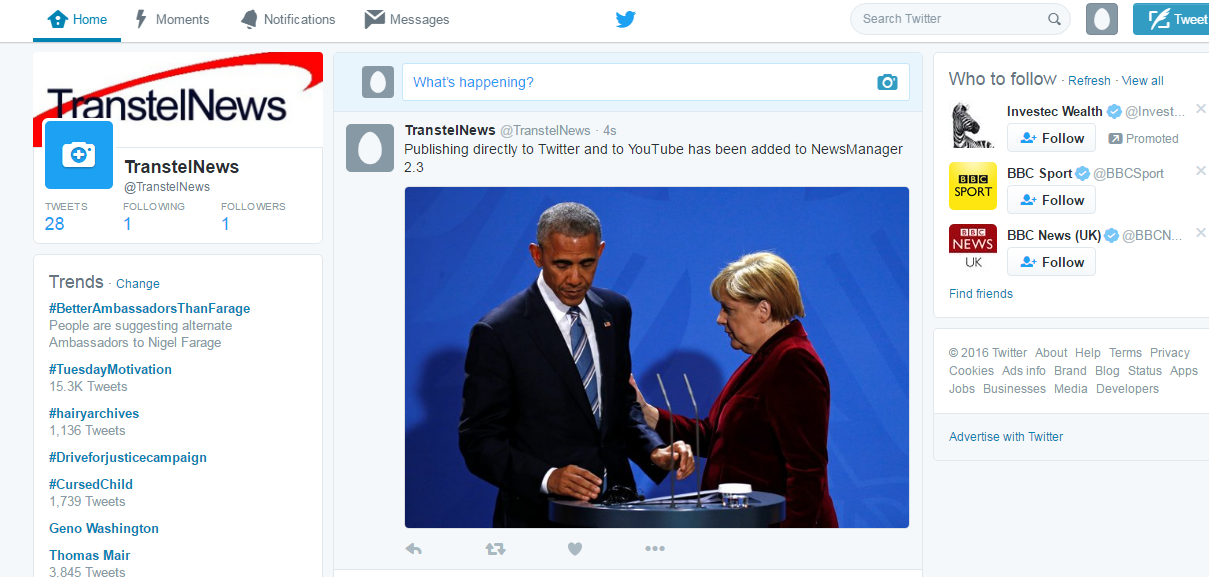Click the Twitter bird logo
Viewport: 1209px width, 577px height.
point(626,19)
